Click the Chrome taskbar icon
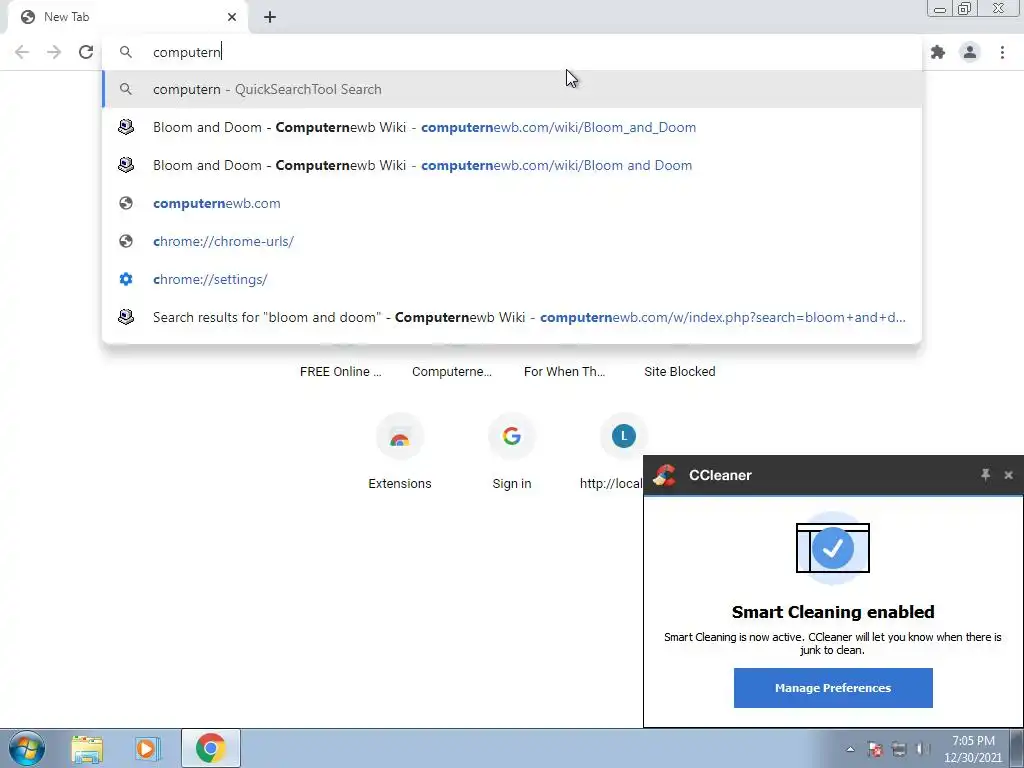1024x768 pixels. point(210,748)
